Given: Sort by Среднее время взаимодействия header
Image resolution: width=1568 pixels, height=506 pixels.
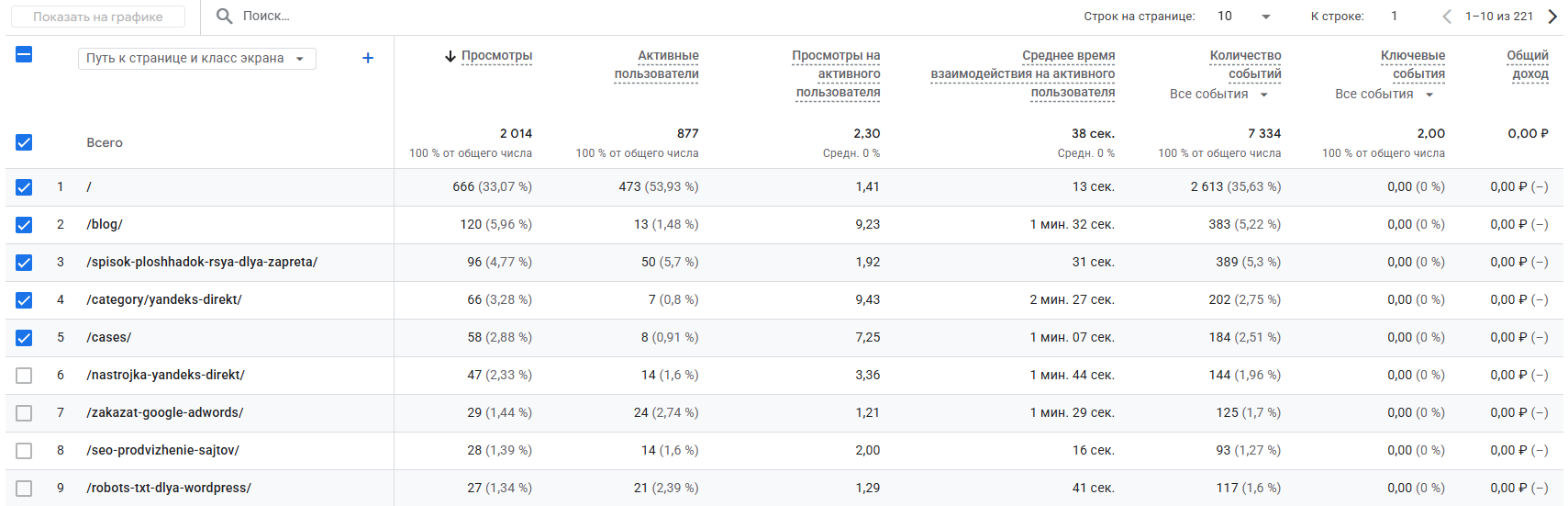Looking at the screenshot, I should pyautogui.click(x=1022, y=74).
